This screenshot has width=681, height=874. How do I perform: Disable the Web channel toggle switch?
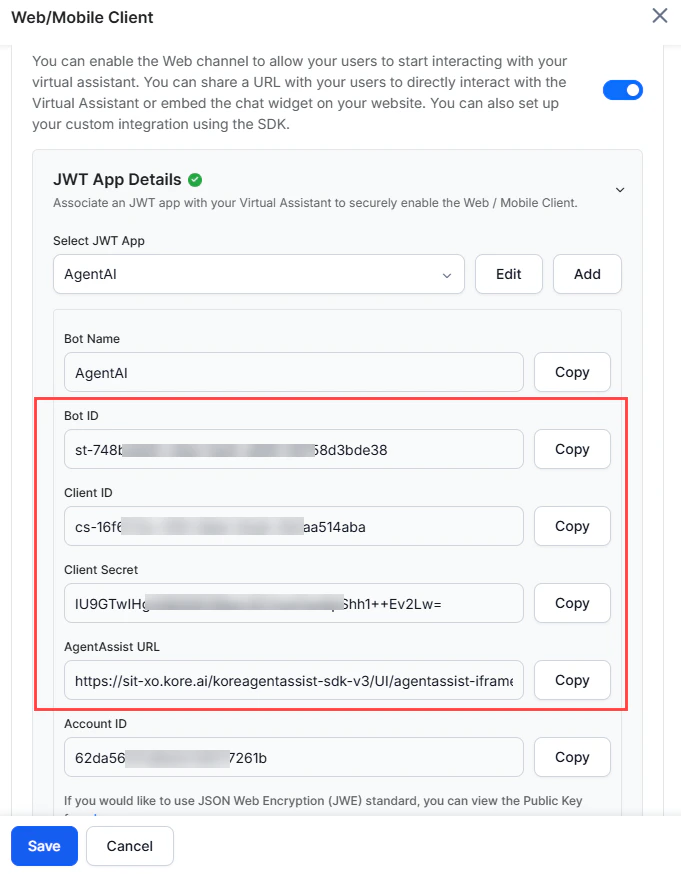point(622,89)
